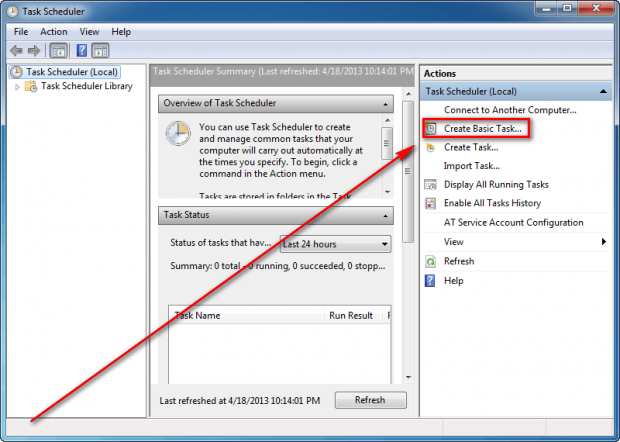This screenshot has width=620, height=442.
Task: Collapse the Task Status section
Action: tap(385, 216)
